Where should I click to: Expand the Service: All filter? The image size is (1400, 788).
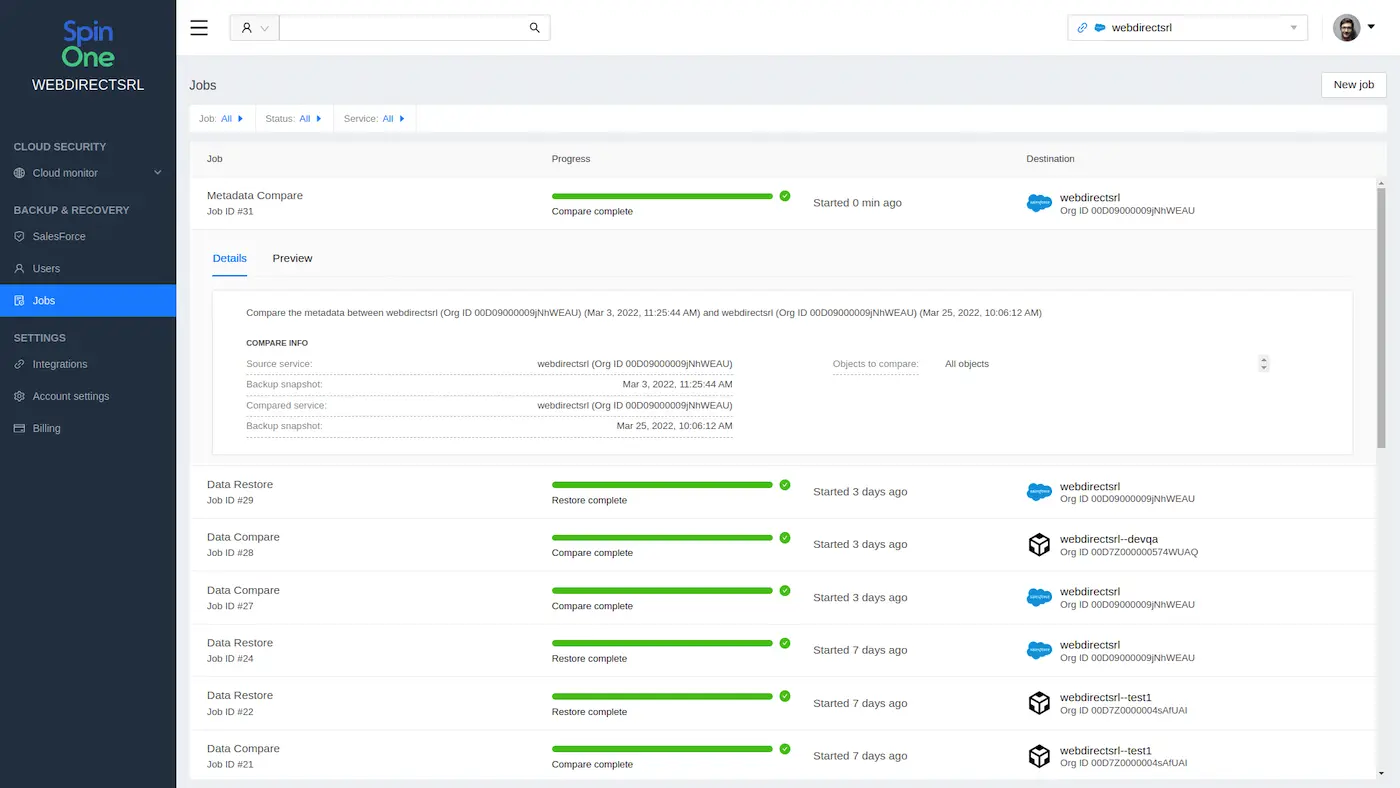coord(374,118)
